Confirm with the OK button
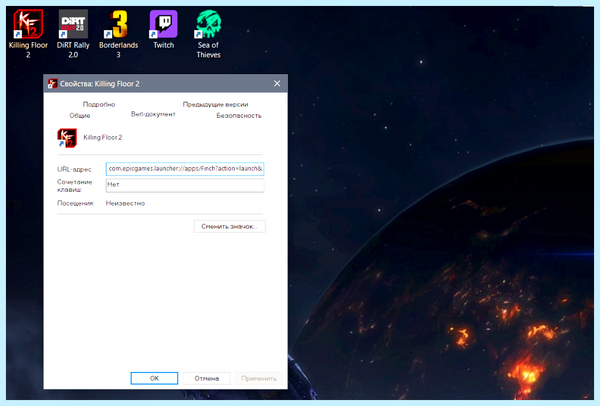The height and width of the screenshot is (406, 600). coord(154,378)
